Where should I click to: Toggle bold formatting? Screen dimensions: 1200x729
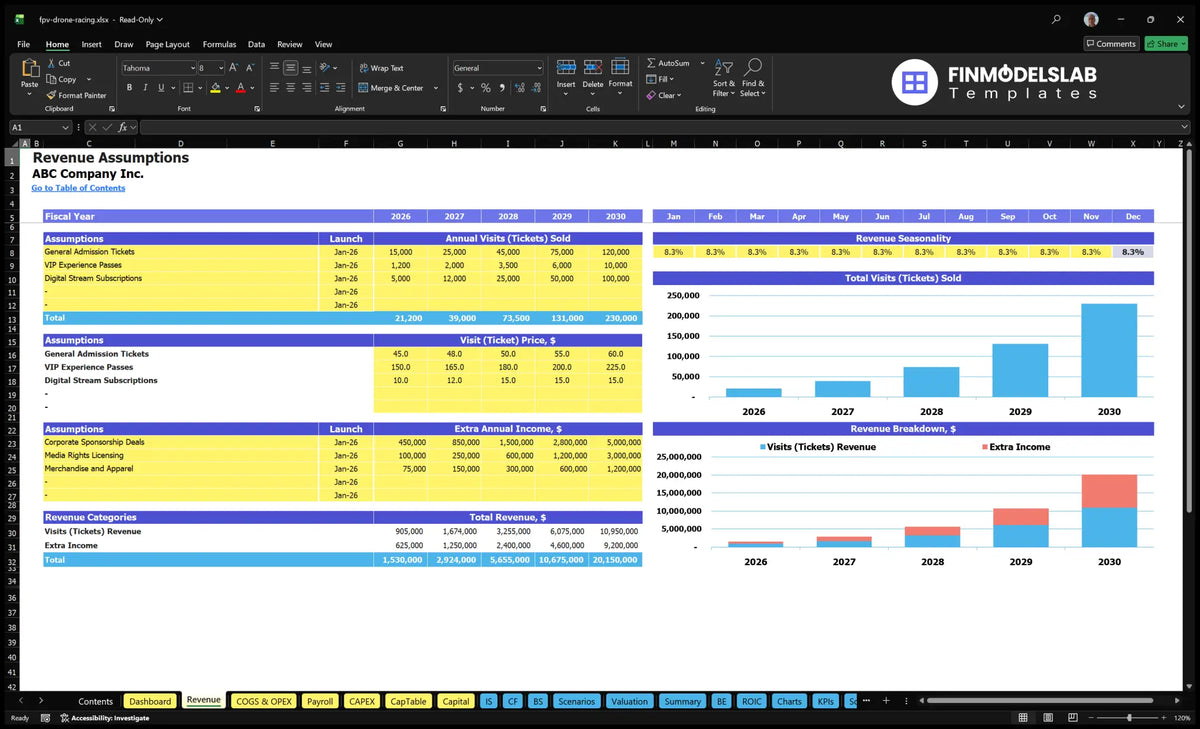tap(129, 88)
